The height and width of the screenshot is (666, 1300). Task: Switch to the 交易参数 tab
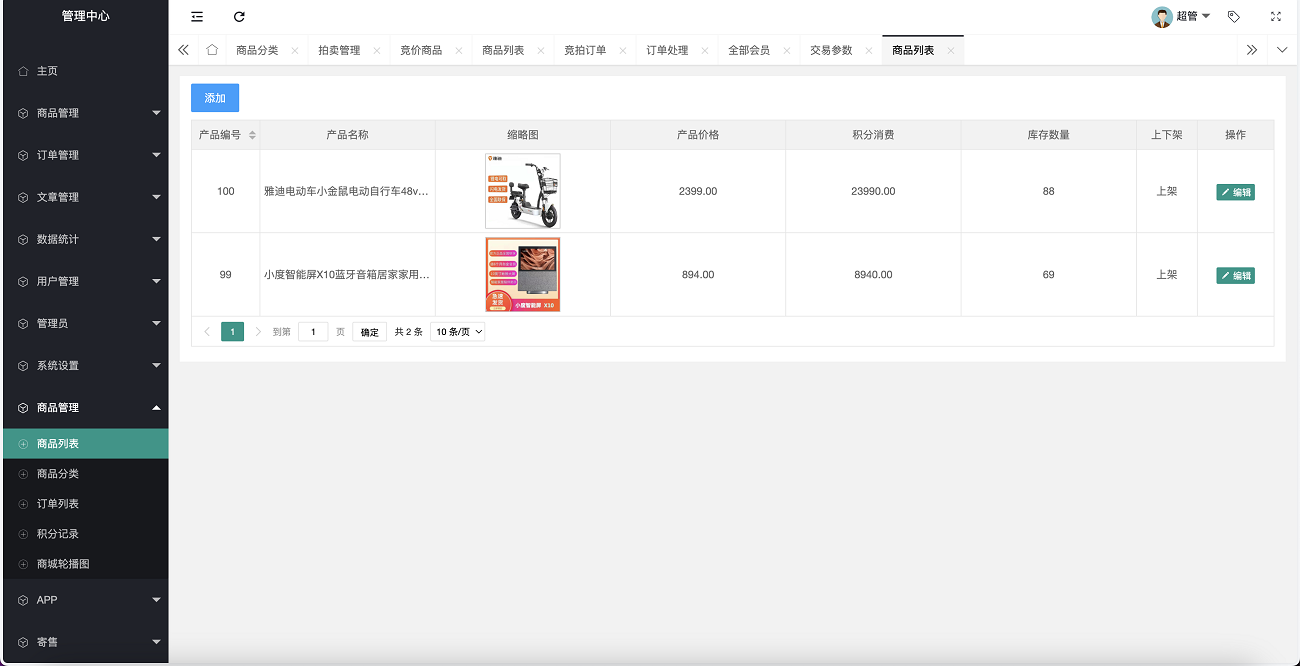point(831,50)
